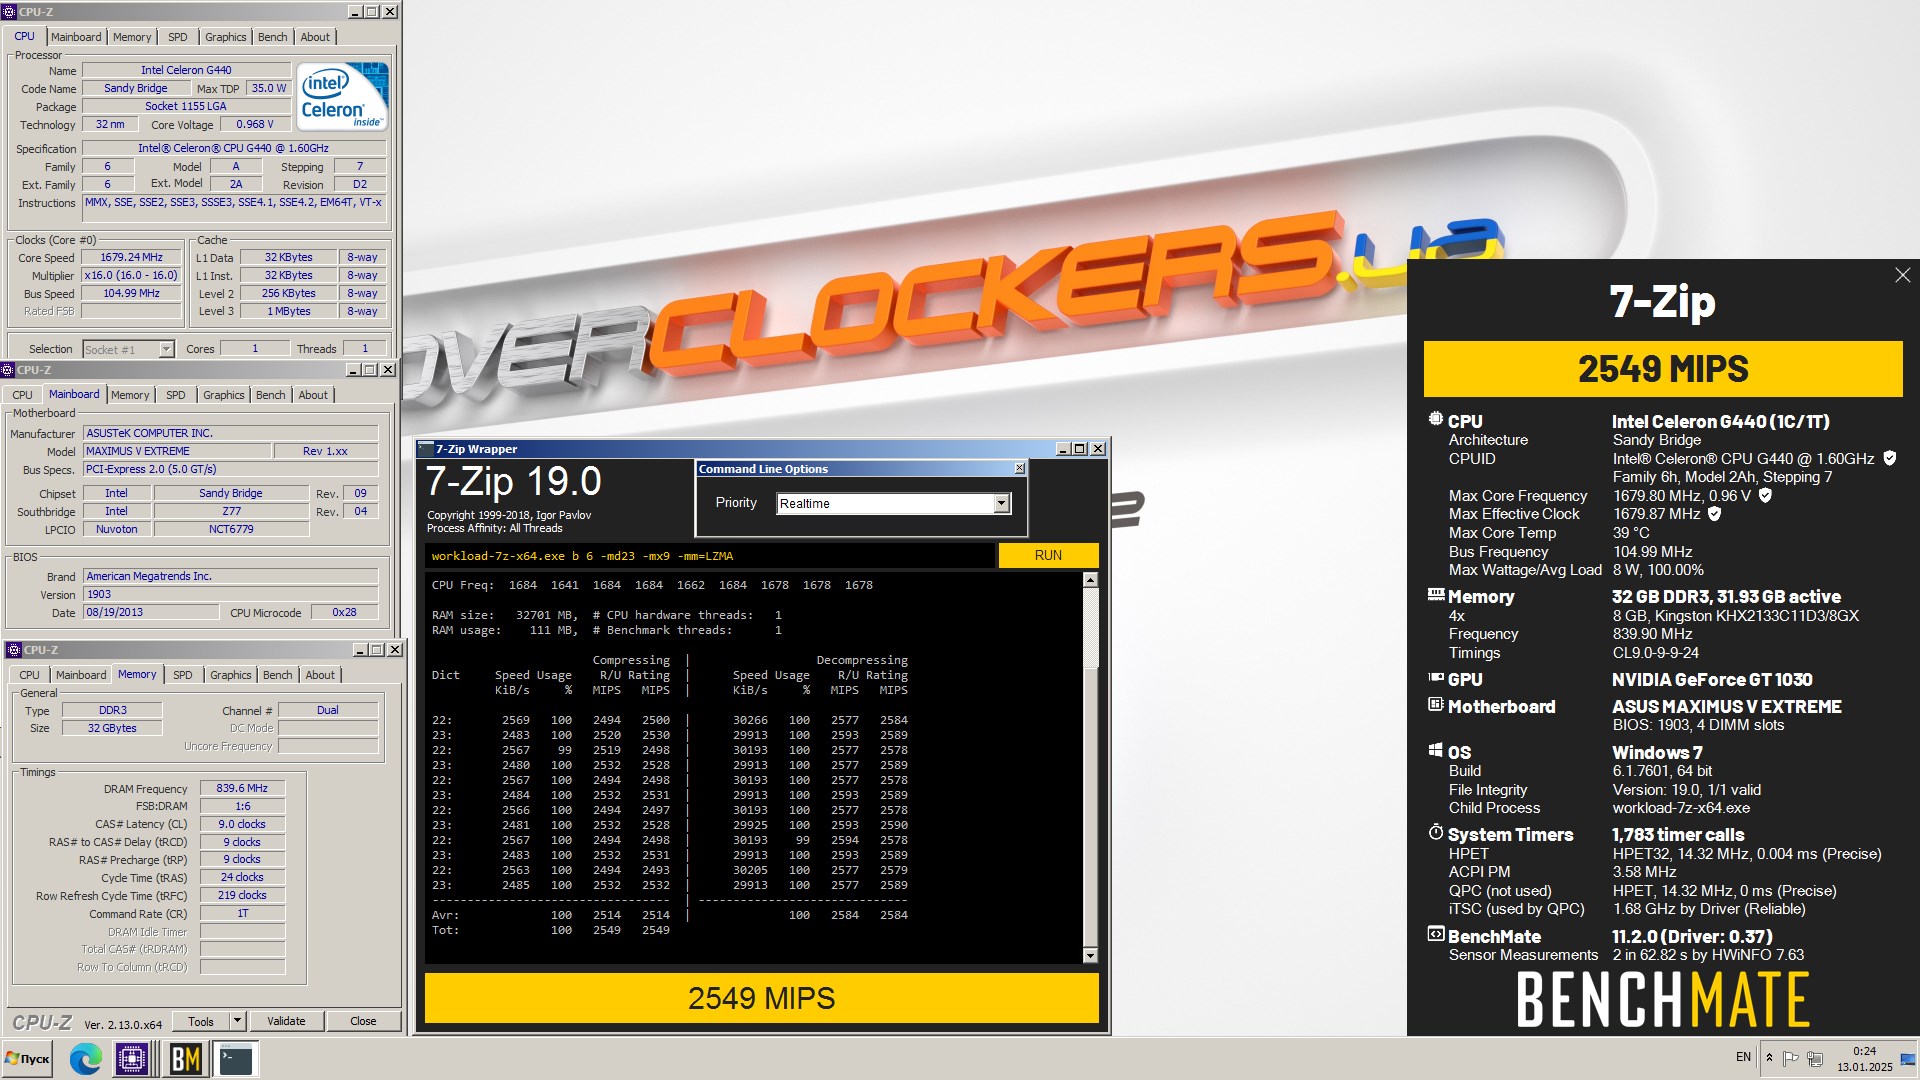Viewport: 1920px width, 1080px height.
Task: Click the verified shield next to CPUID value
Action: [1890, 458]
